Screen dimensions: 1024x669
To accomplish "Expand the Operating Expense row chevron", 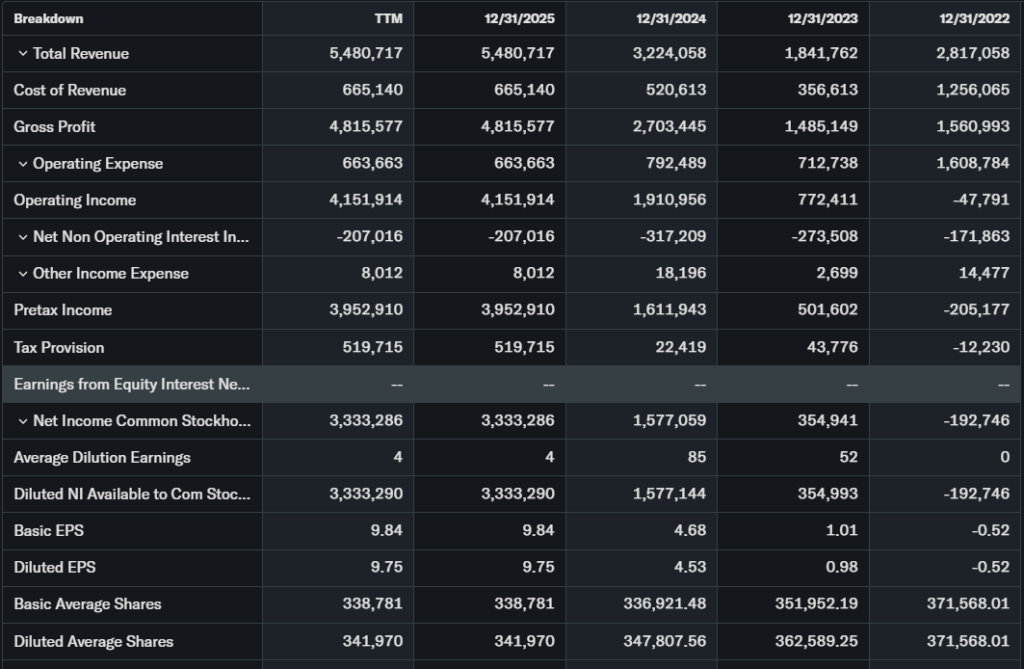I will pos(22,164).
